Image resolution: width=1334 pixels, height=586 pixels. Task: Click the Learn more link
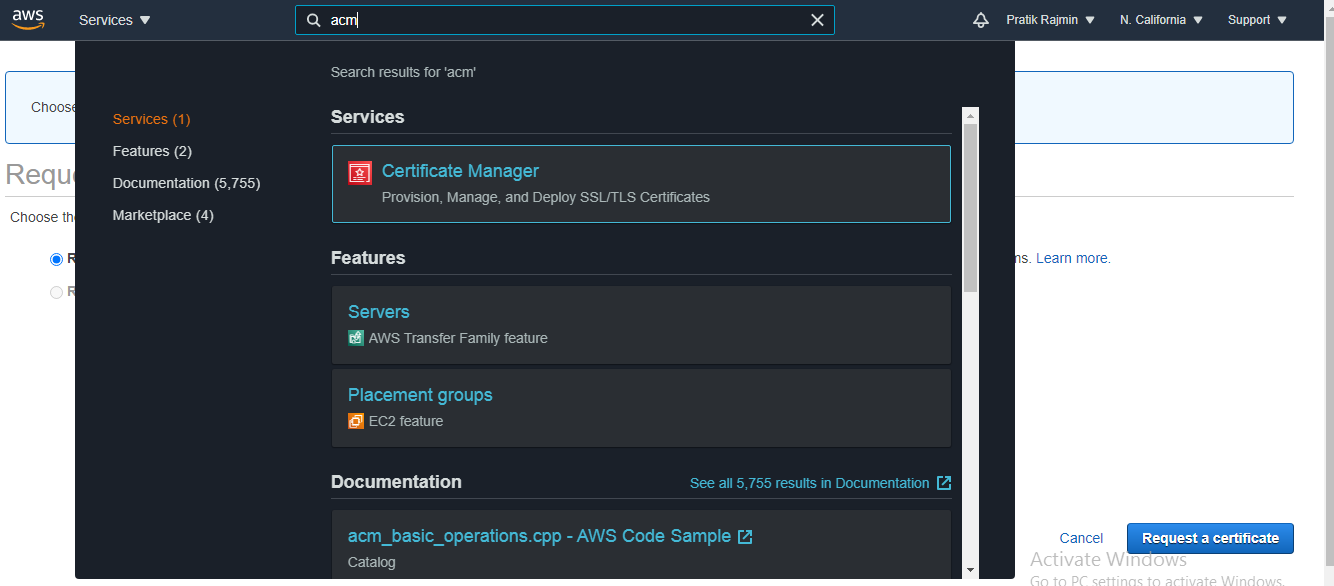click(x=1073, y=258)
